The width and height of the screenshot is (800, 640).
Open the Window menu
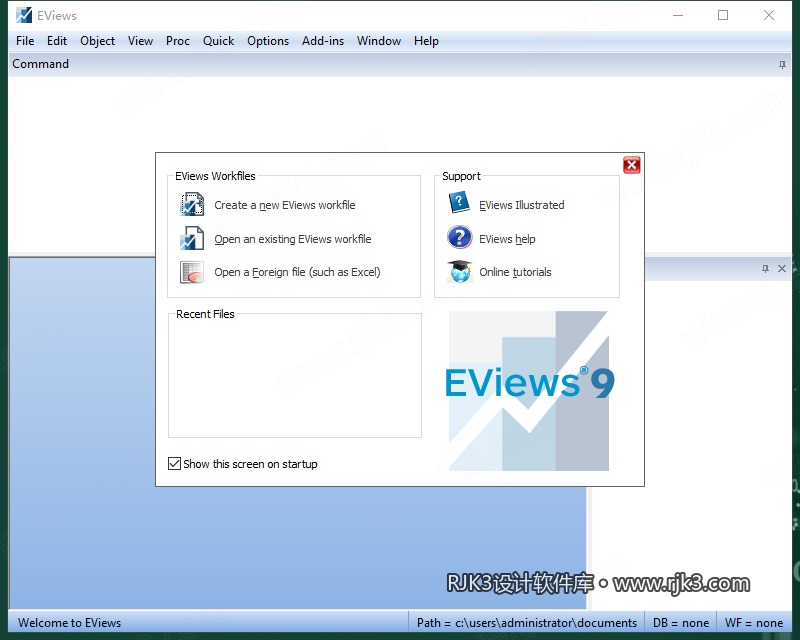coord(379,41)
